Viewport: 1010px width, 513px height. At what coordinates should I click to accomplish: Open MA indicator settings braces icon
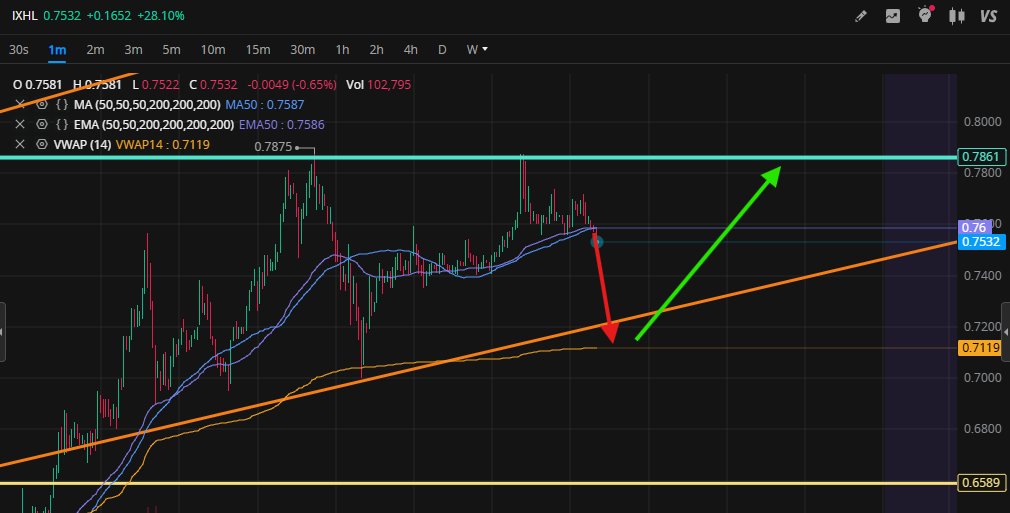pyautogui.click(x=62, y=104)
